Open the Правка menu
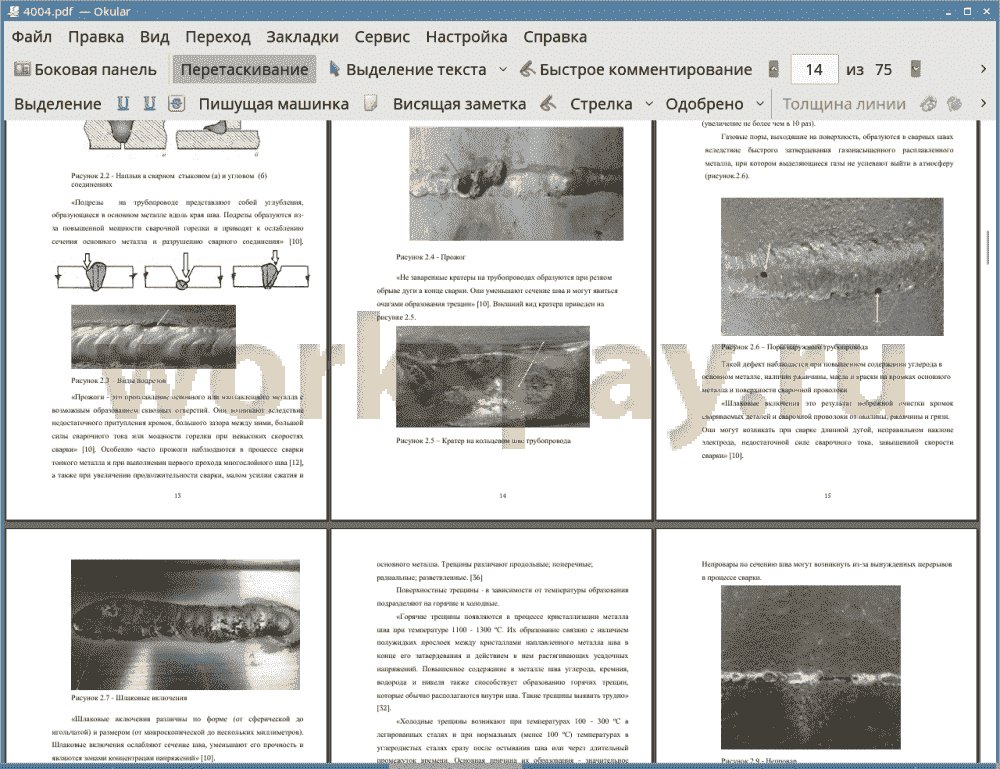This screenshot has height=769, width=1000. point(96,37)
